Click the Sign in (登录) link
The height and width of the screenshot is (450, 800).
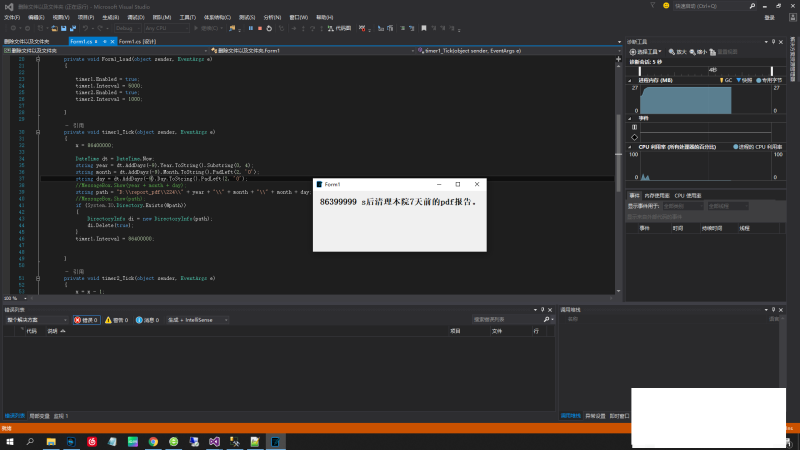(769, 17)
